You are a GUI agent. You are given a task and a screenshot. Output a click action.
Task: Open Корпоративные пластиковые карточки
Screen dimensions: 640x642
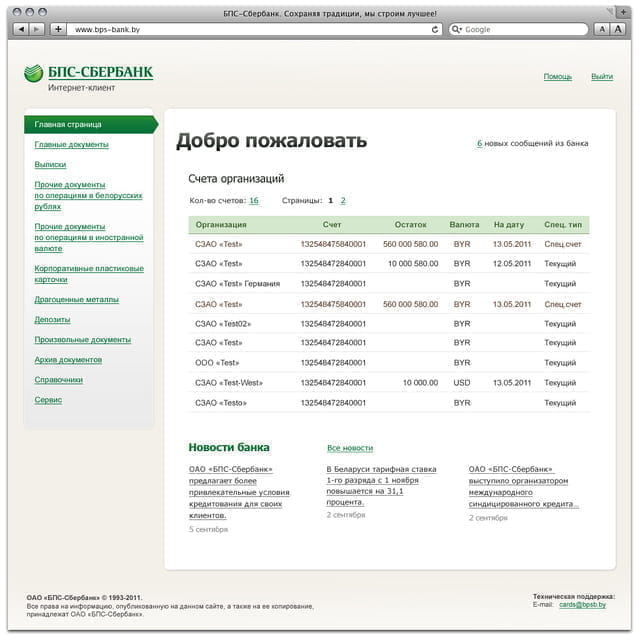click(x=89, y=274)
